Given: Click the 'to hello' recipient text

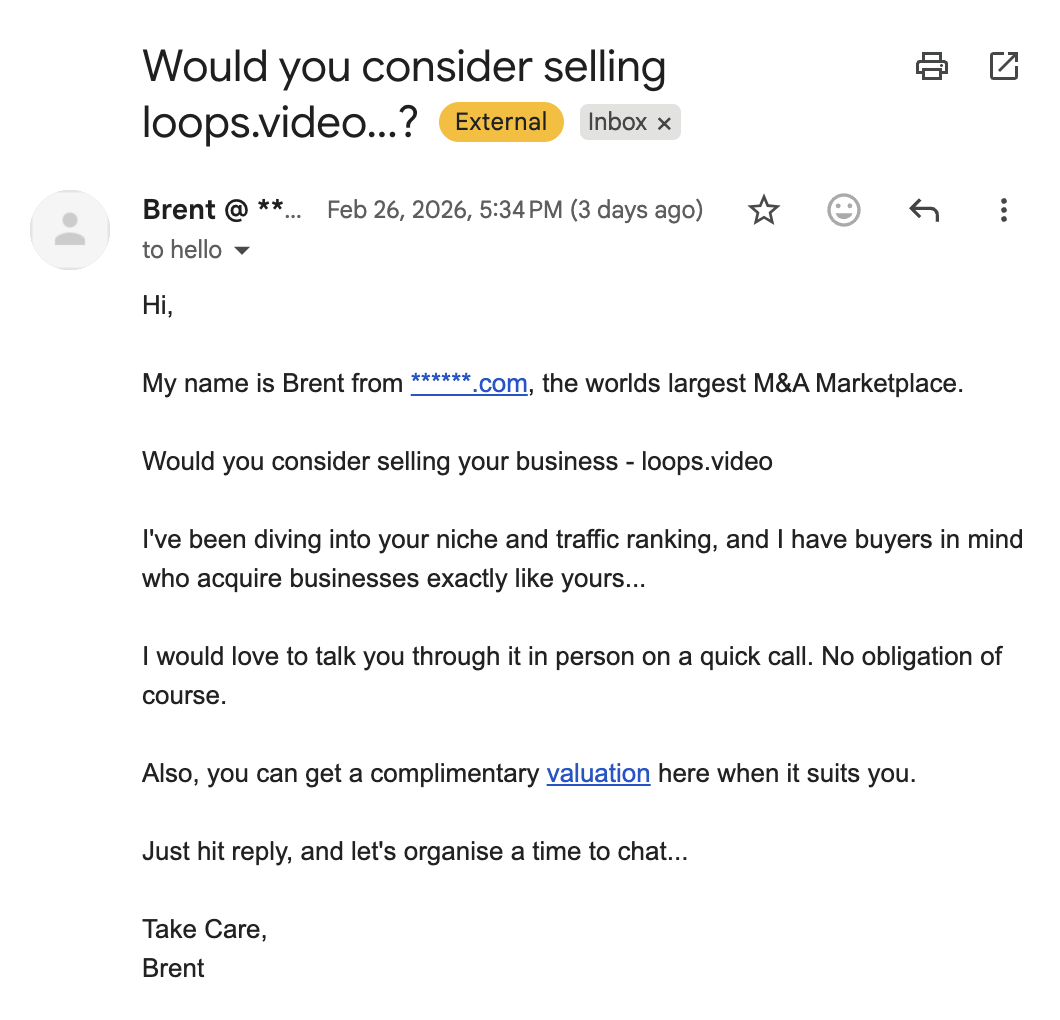Looking at the screenshot, I should pyautogui.click(x=182, y=250).
